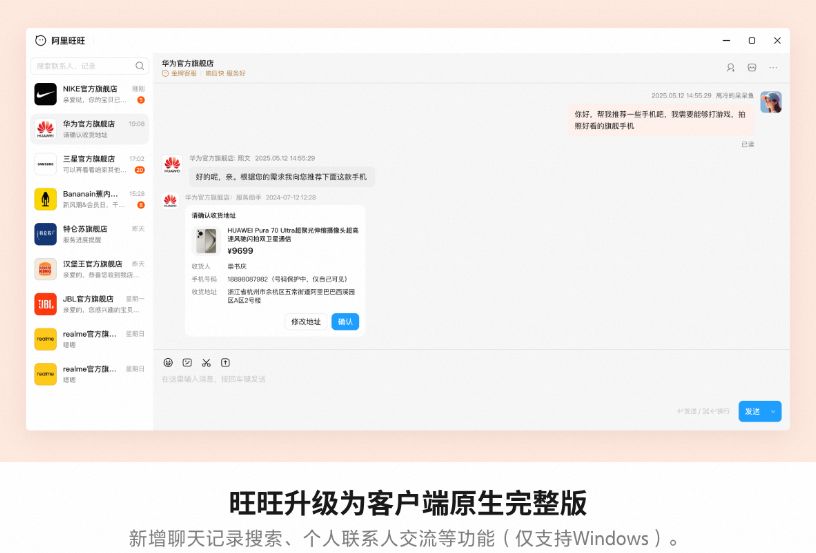Screen dimensions: 816x553
Task: Click Huawei avatar beside the 好的呢 message
Action: [x=172, y=164]
